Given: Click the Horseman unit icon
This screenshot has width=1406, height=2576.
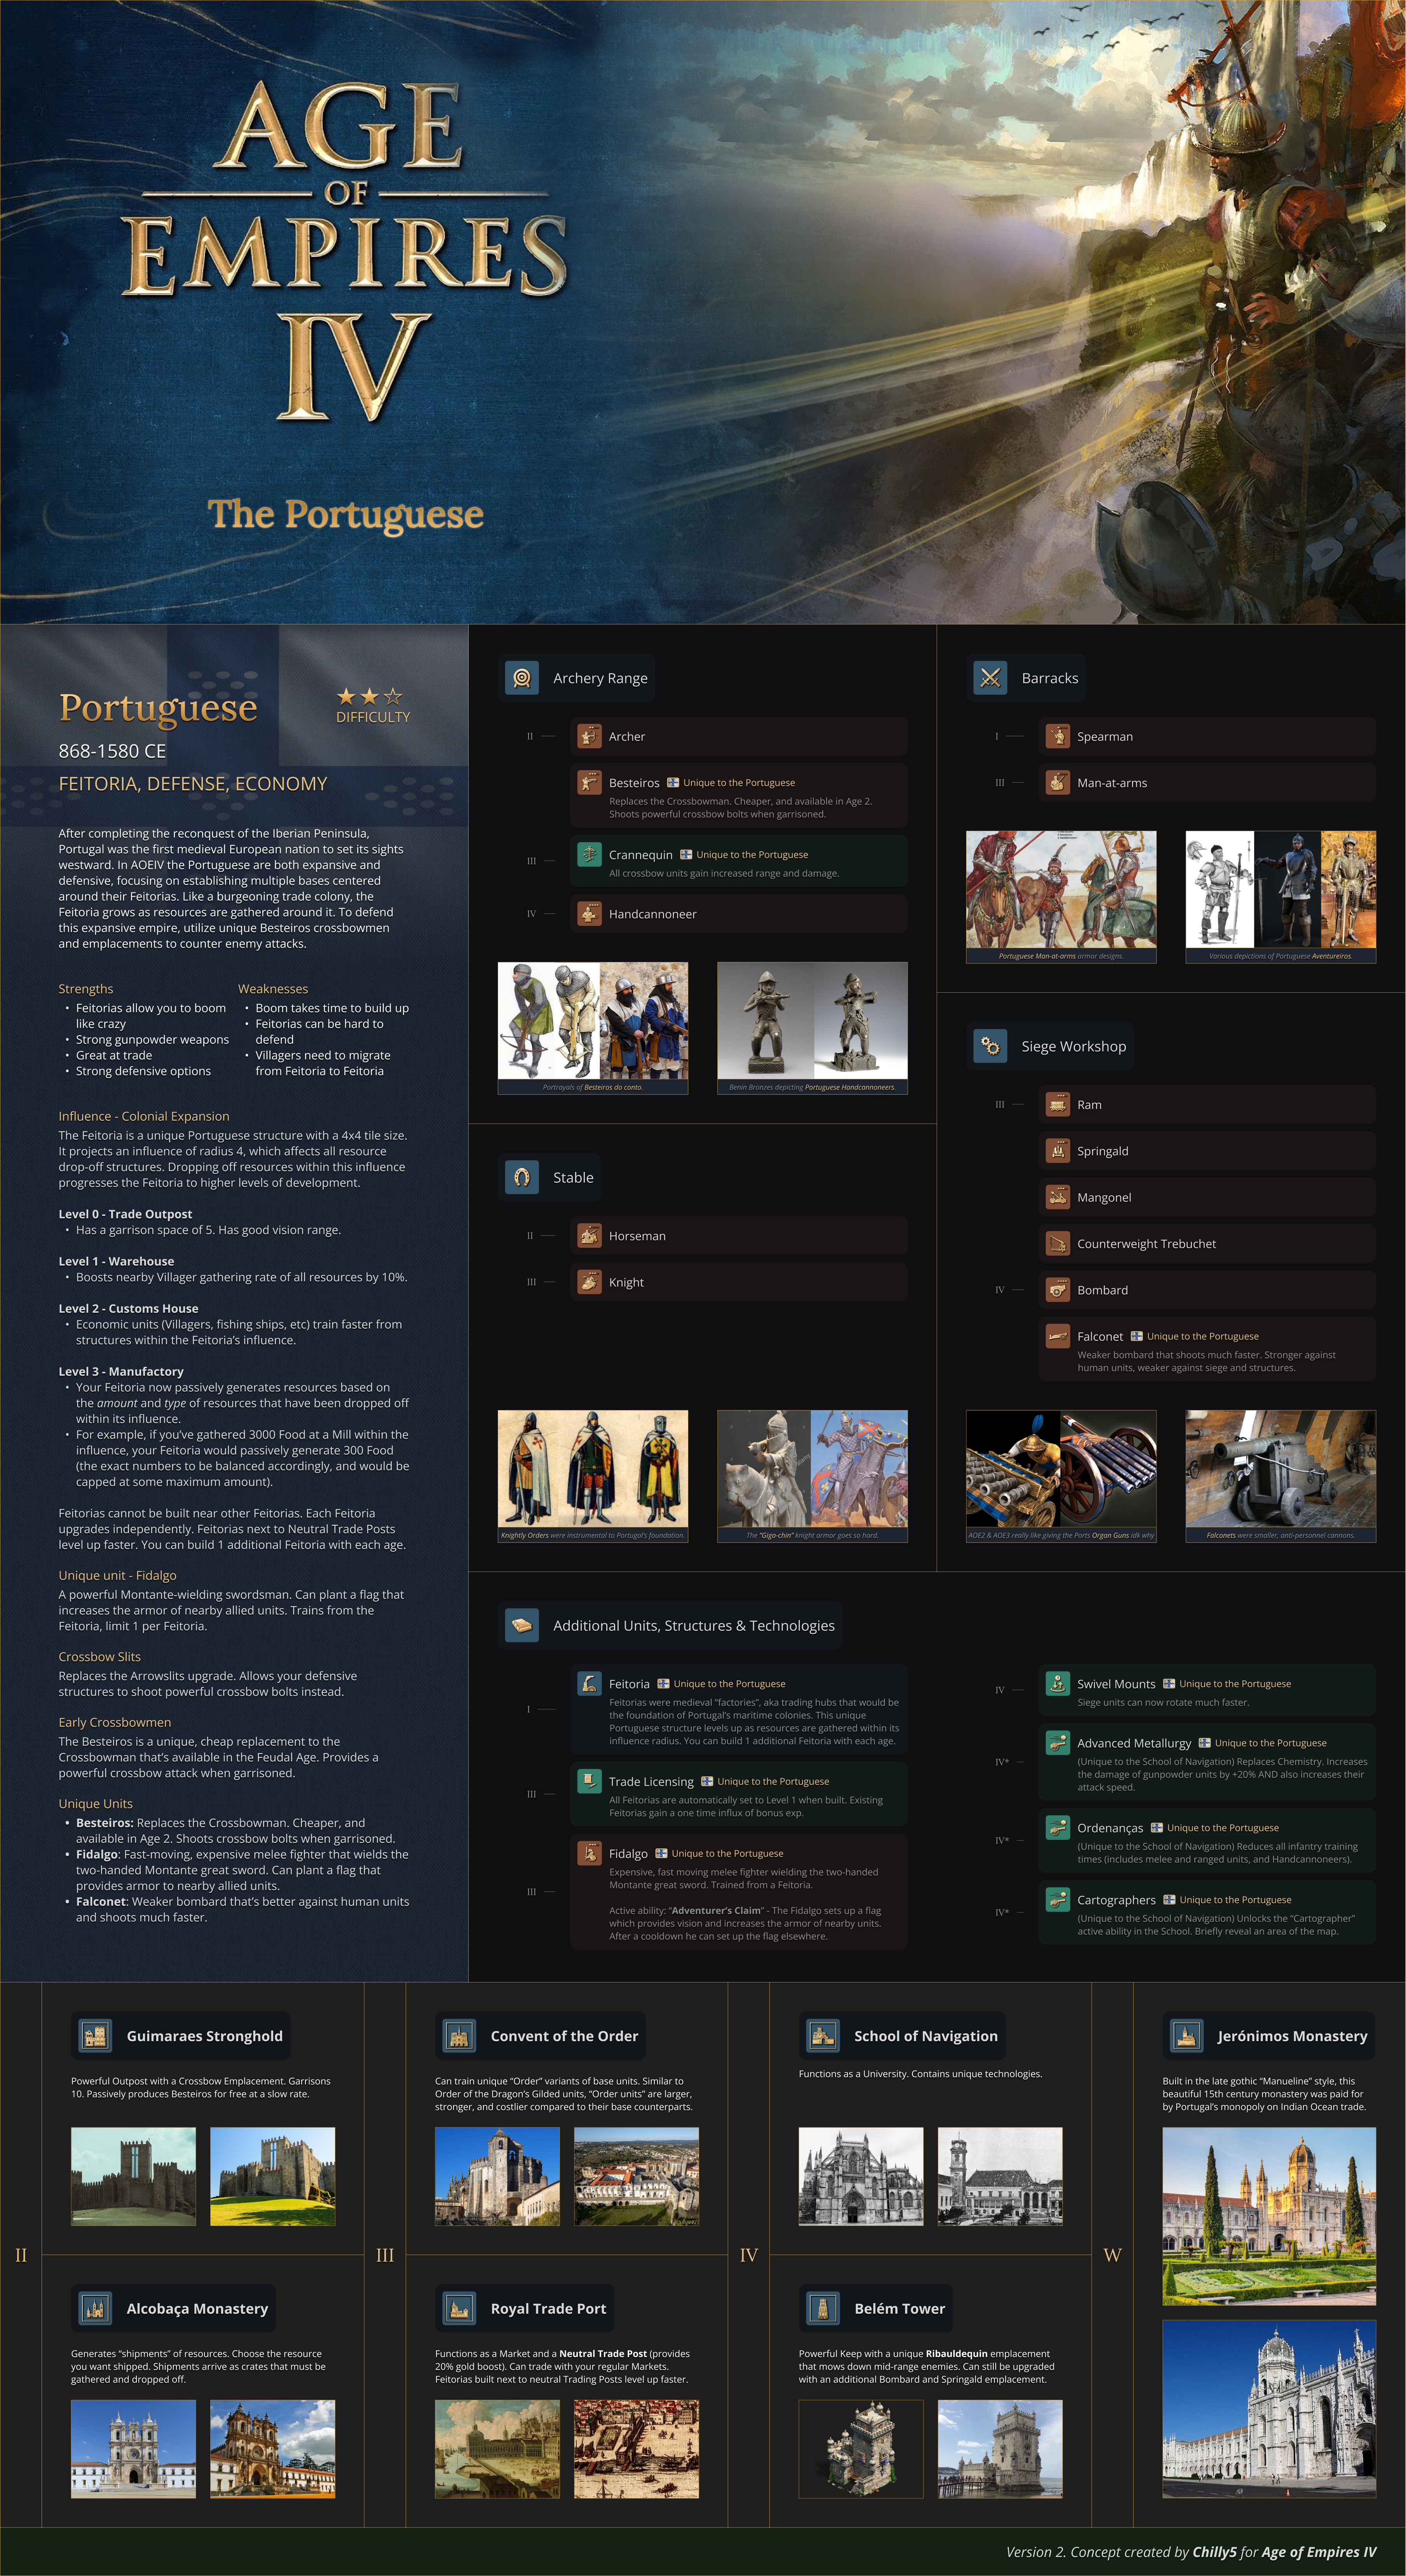Looking at the screenshot, I should click(589, 1236).
